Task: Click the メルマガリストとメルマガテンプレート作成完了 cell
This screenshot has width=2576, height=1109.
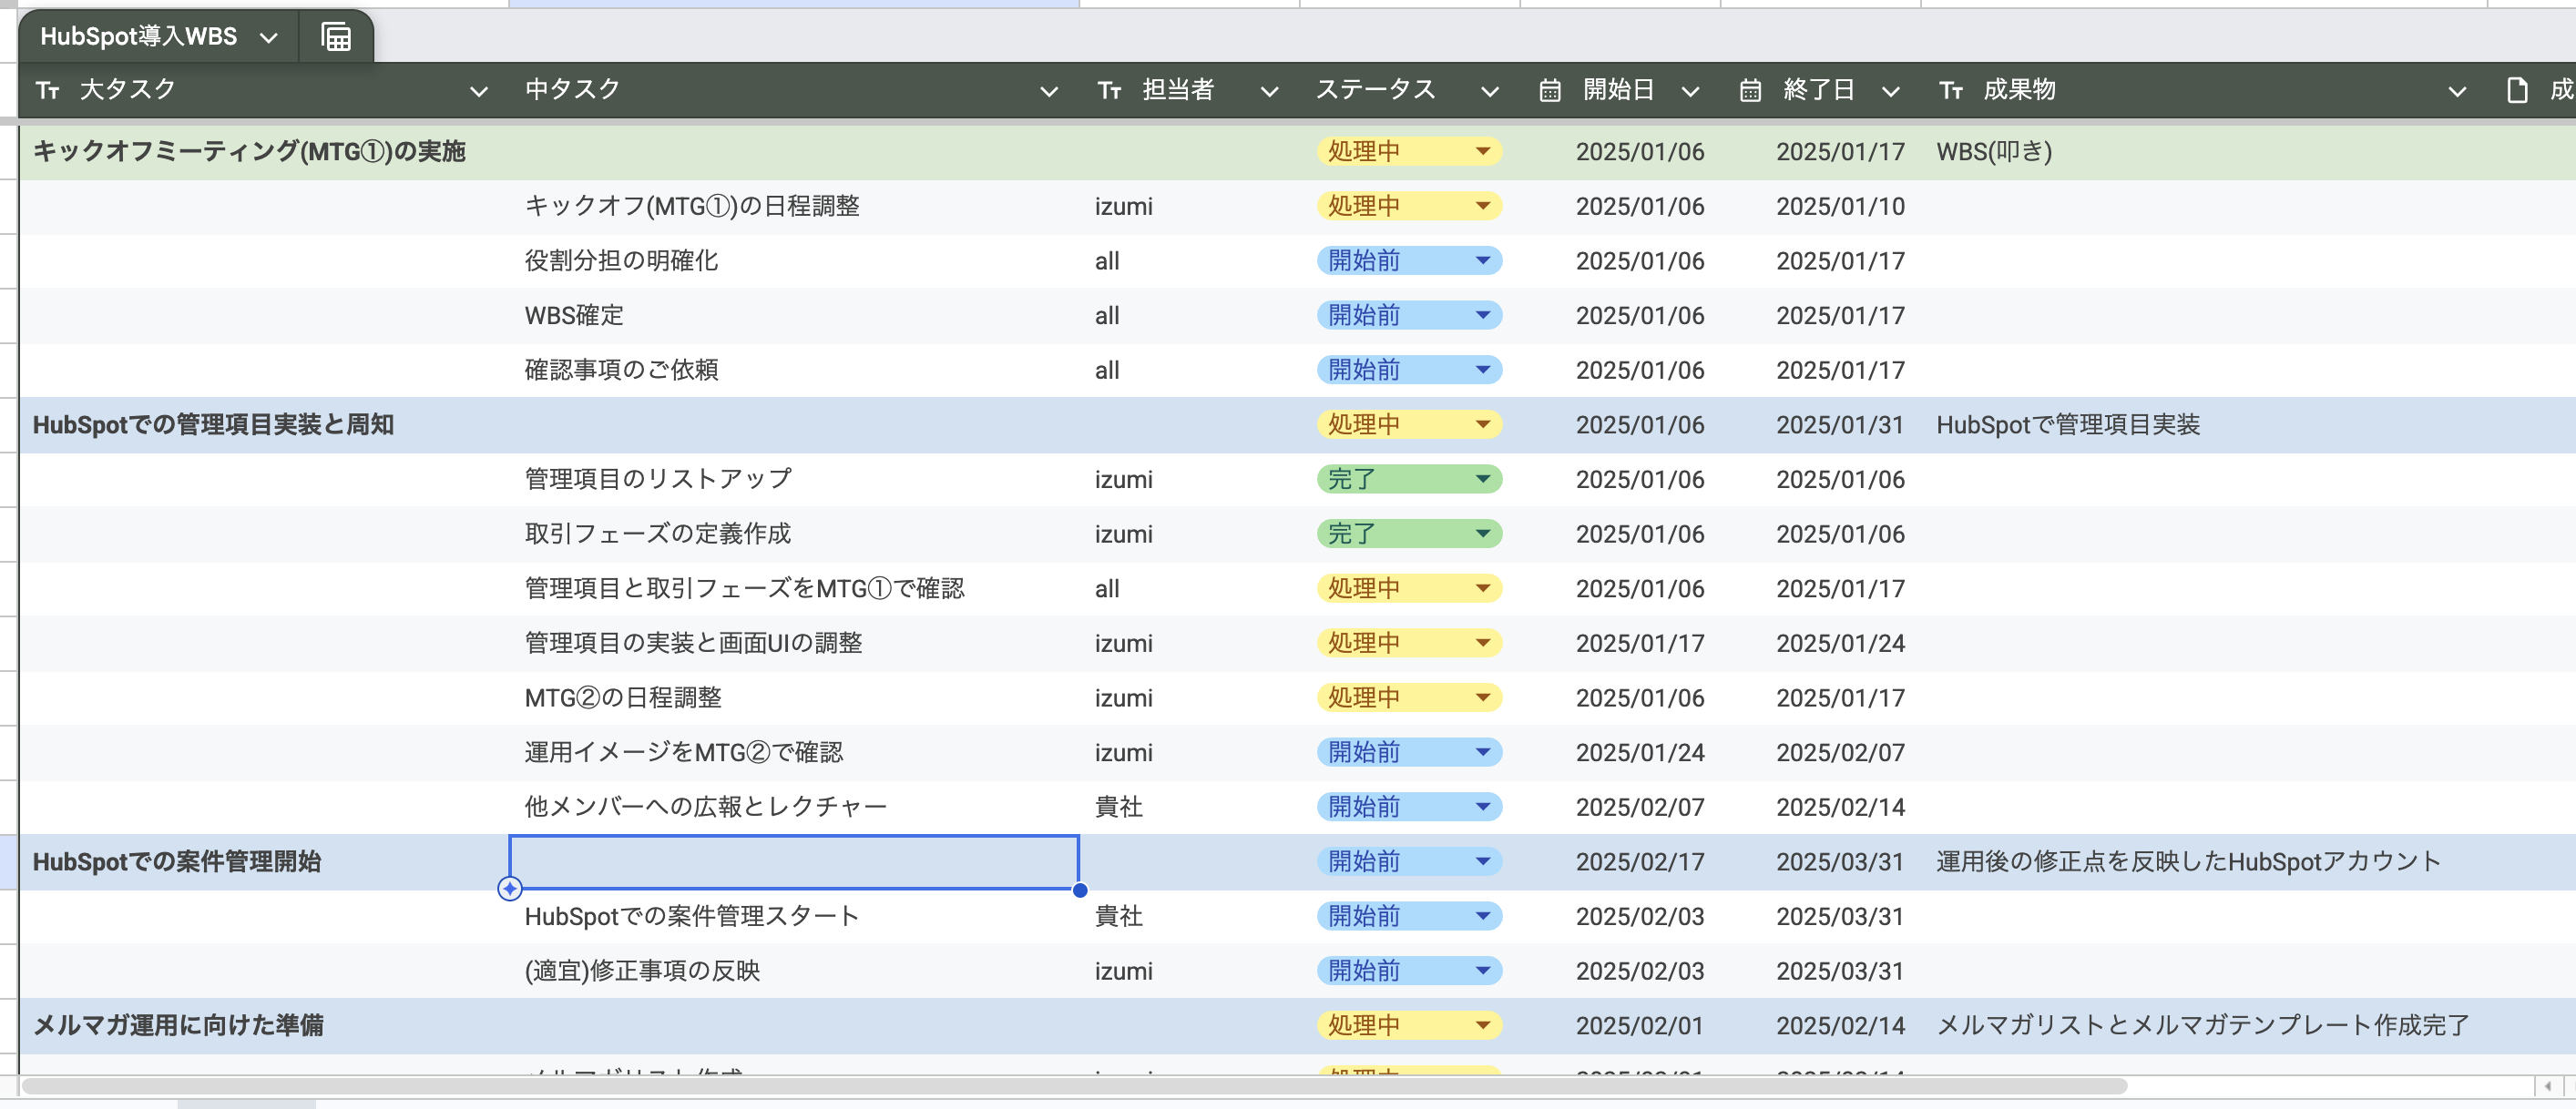Action: click(x=2203, y=1026)
